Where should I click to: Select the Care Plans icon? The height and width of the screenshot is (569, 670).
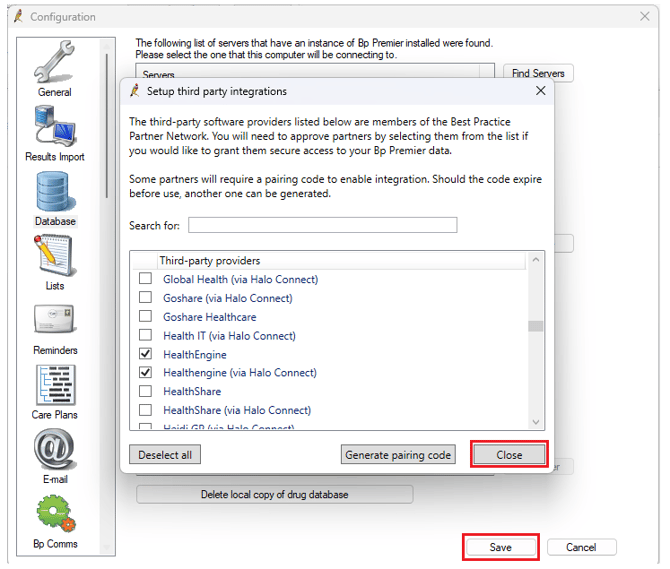(x=55, y=386)
